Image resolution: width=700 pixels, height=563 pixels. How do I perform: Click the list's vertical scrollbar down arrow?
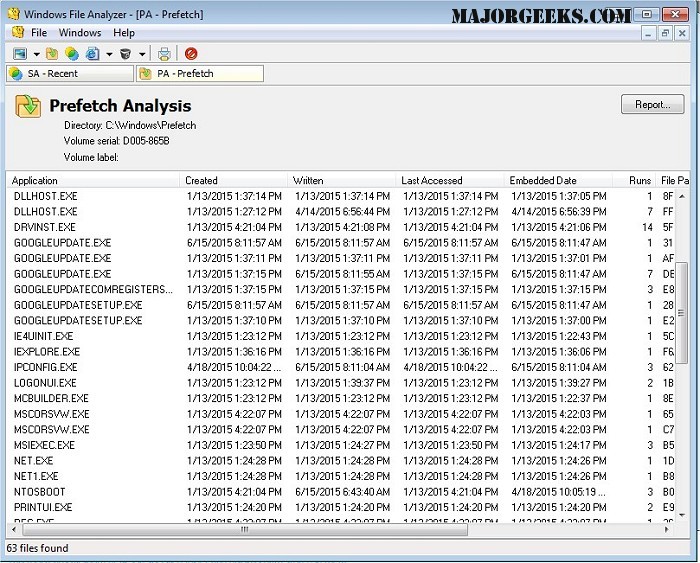(682, 515)
